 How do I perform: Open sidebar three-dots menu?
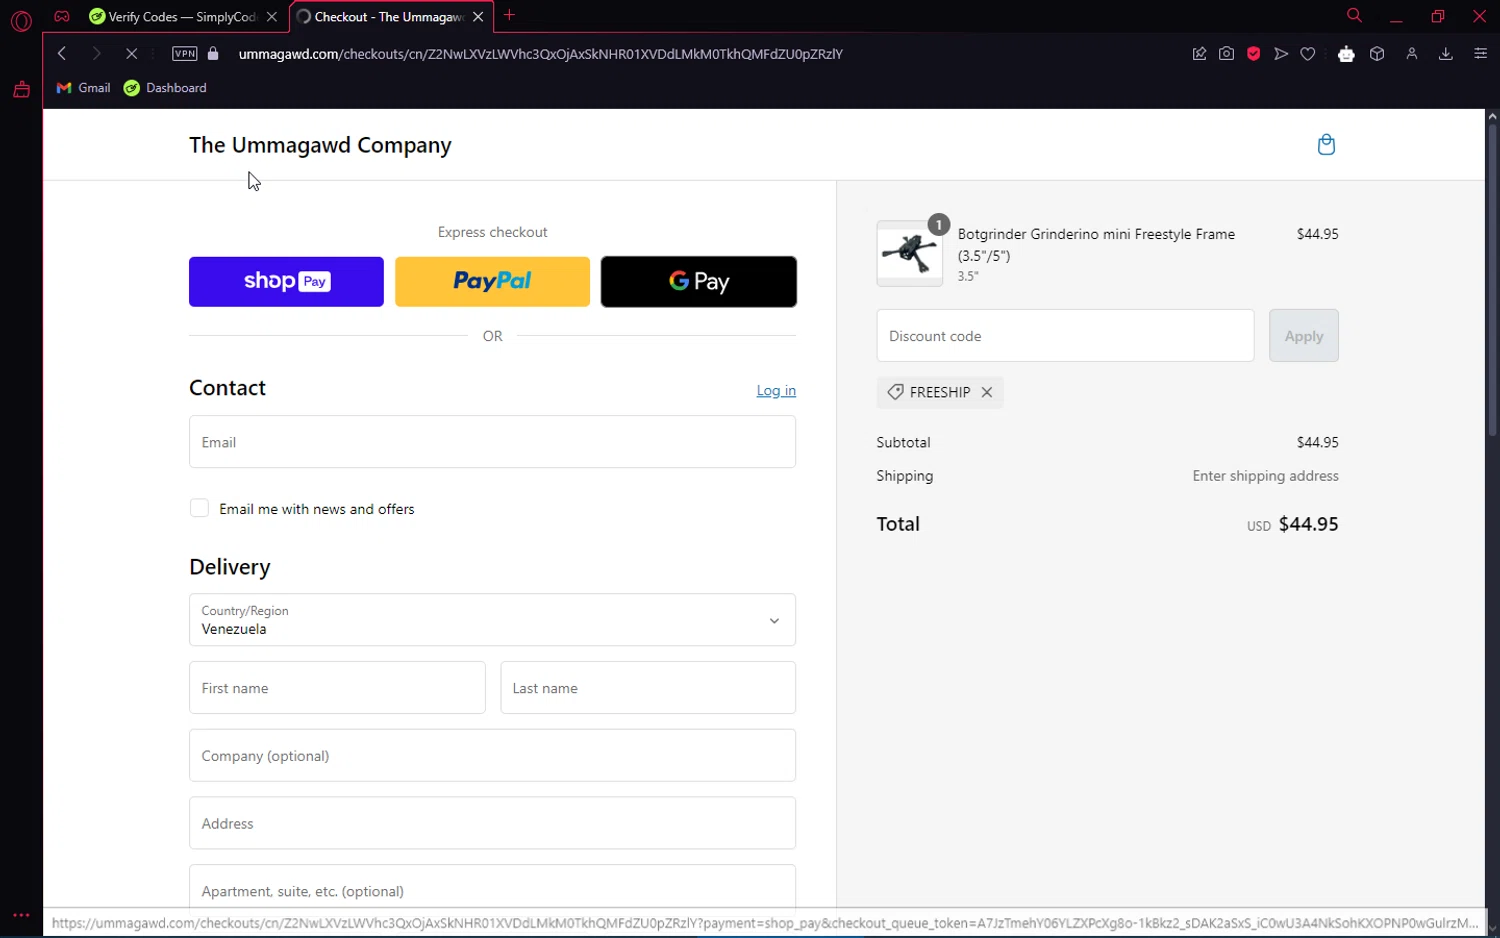click(21, 915)
